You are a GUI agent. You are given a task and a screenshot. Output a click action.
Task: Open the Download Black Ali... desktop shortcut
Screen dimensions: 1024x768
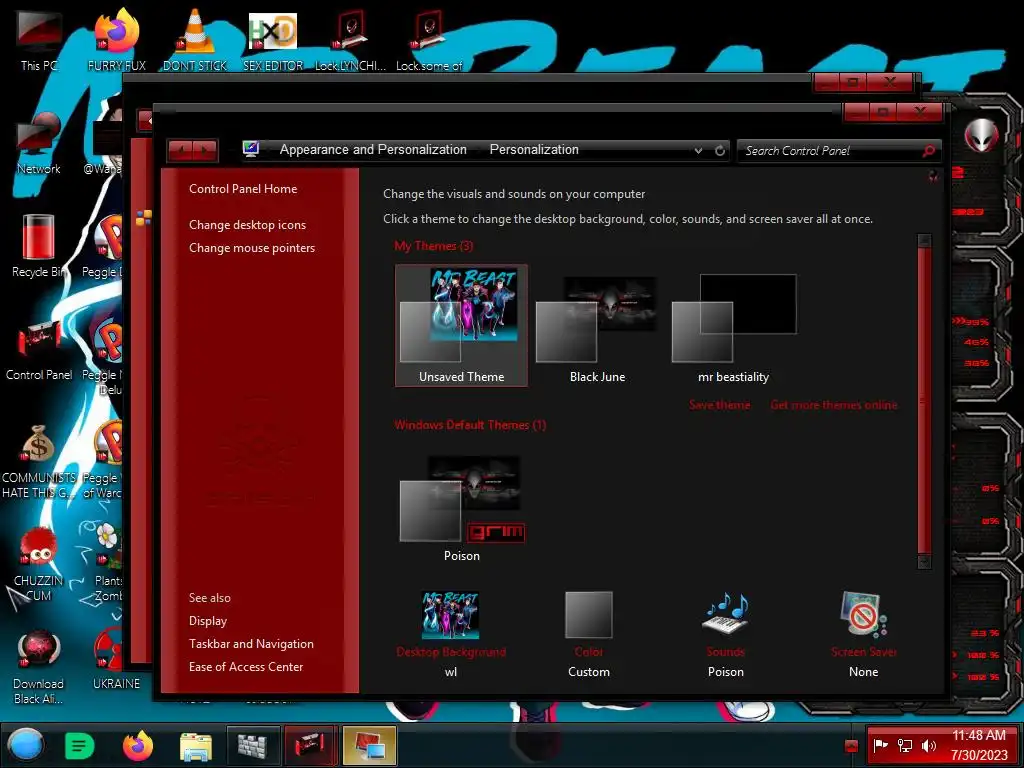coord(39,666)
